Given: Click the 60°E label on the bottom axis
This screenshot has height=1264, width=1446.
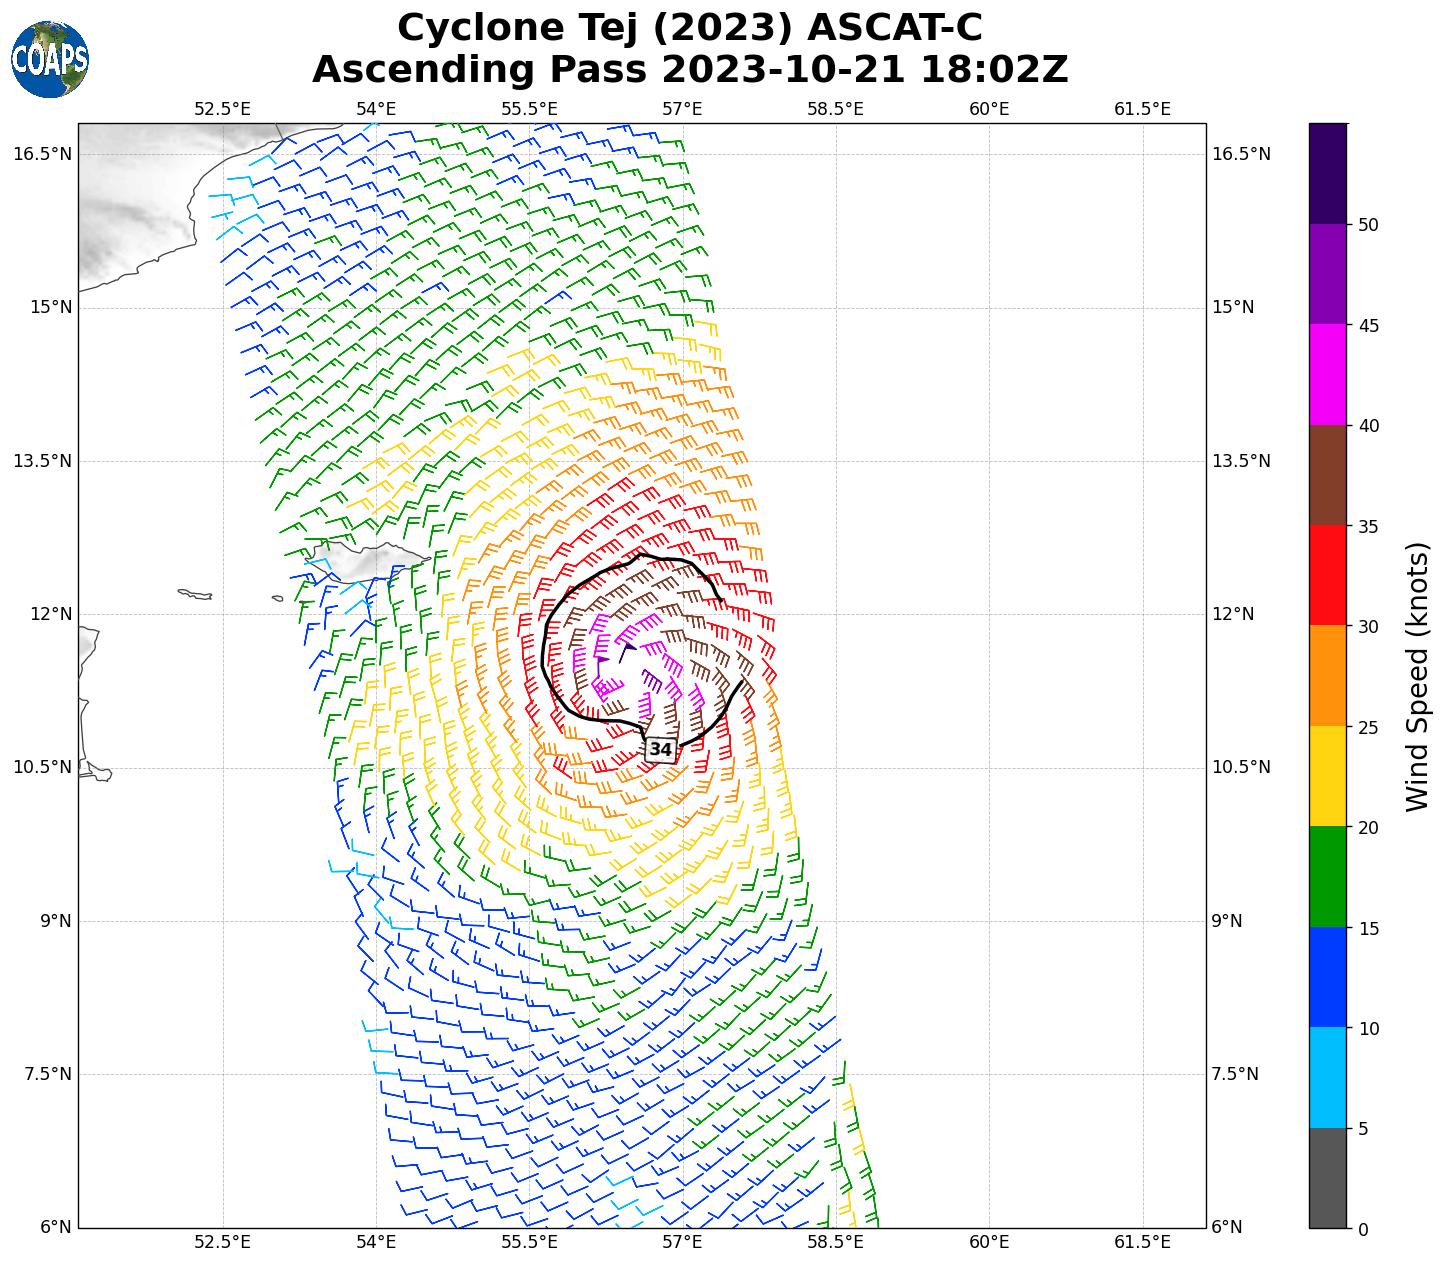Looking at the screenshot, I should pos(988,1242).
